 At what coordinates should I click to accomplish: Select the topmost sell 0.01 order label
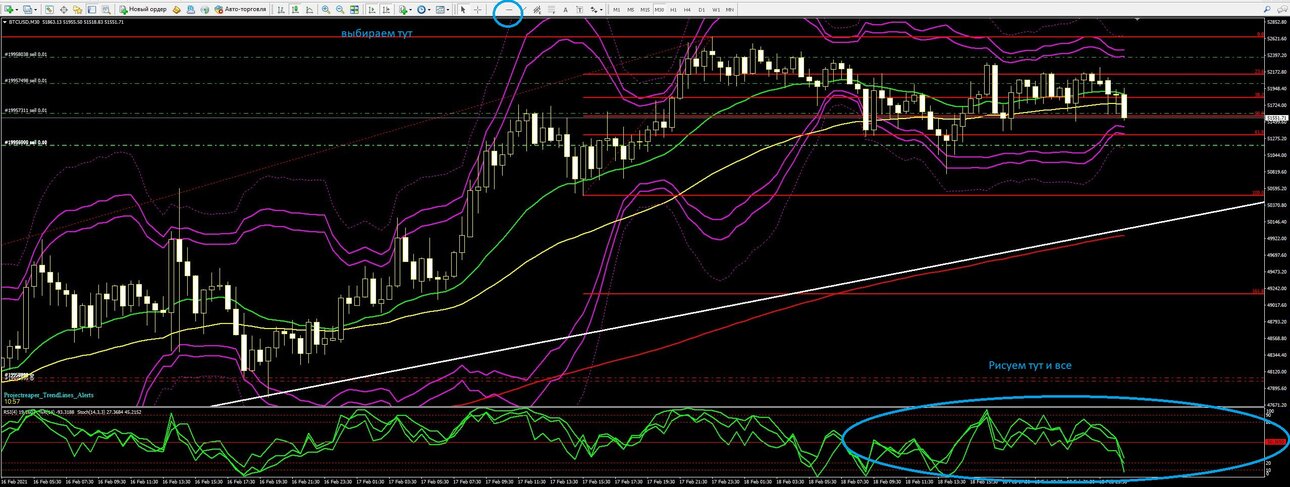coord(26,55)
